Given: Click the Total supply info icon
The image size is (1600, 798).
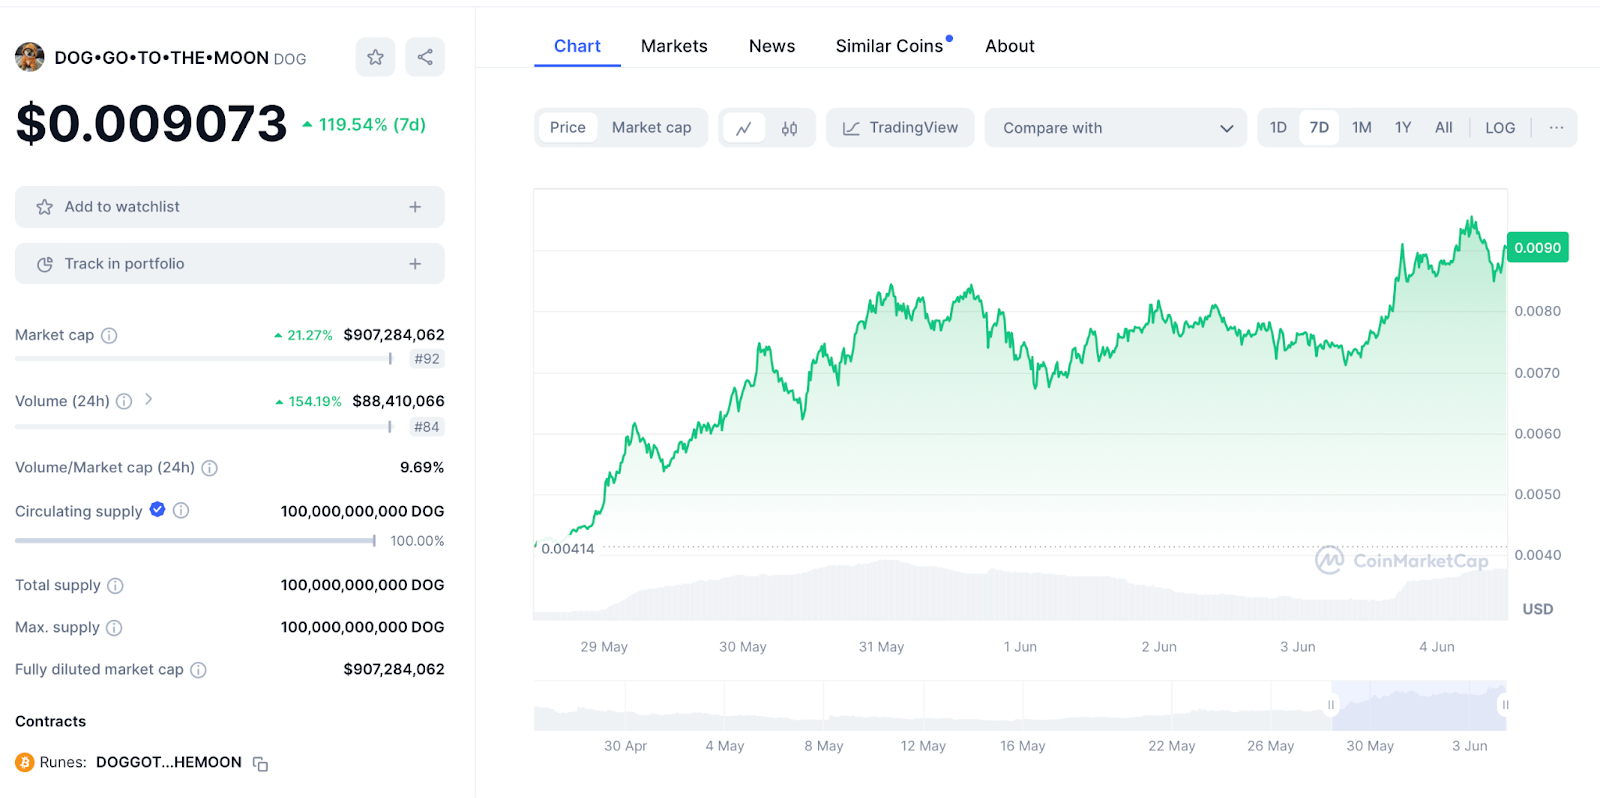Looking at the screenshot, I should pyautogui.click(x=115, y=586).
